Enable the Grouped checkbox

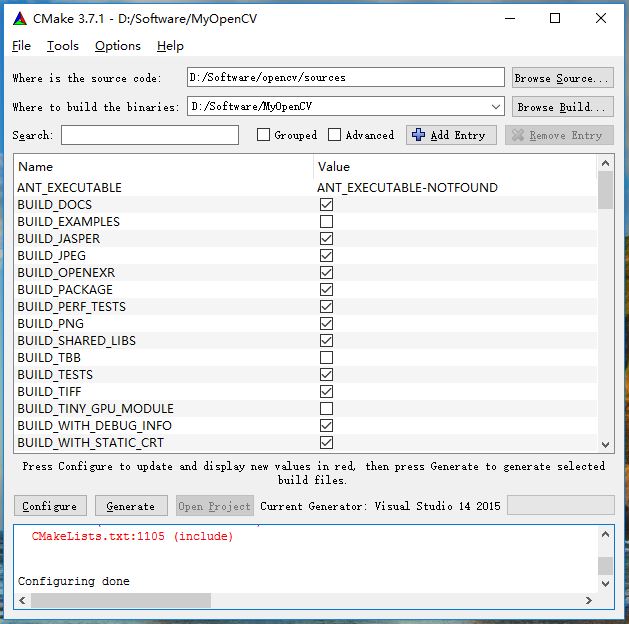point(263,135)
